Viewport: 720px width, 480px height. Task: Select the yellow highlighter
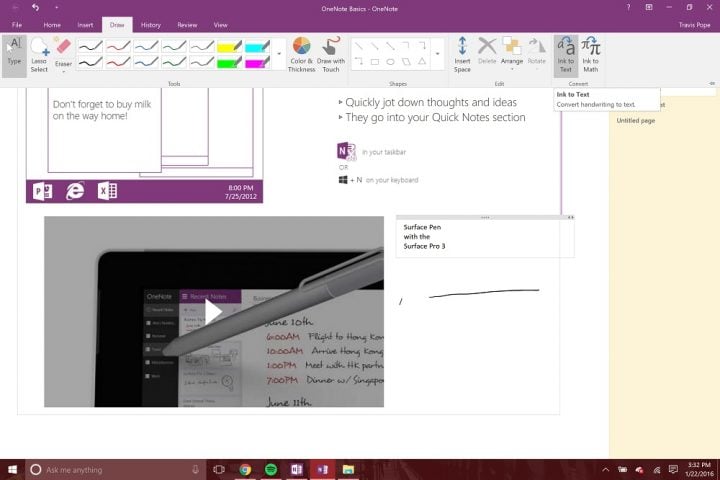point(229,46)
